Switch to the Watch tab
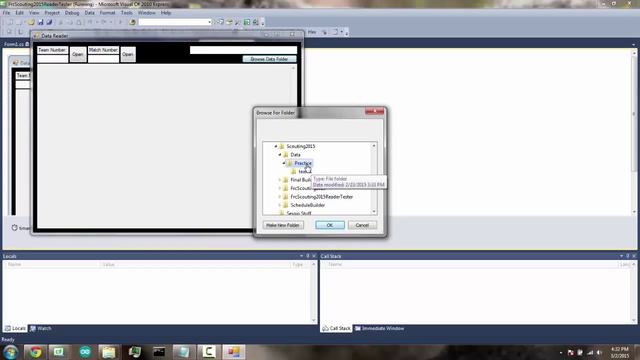The height and width of the screenshot is (360, 640). pyautogui.click(x=41, y=328)
